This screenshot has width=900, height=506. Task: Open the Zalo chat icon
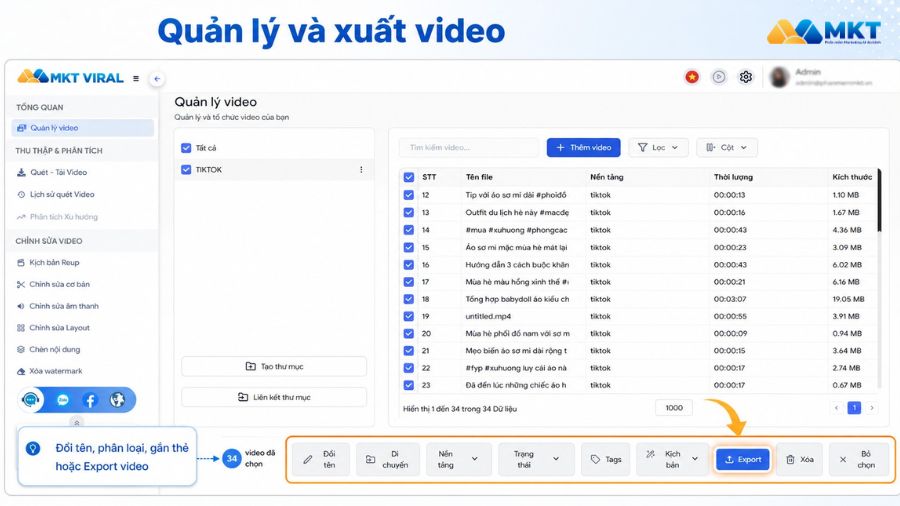click(x=63, y=400)
